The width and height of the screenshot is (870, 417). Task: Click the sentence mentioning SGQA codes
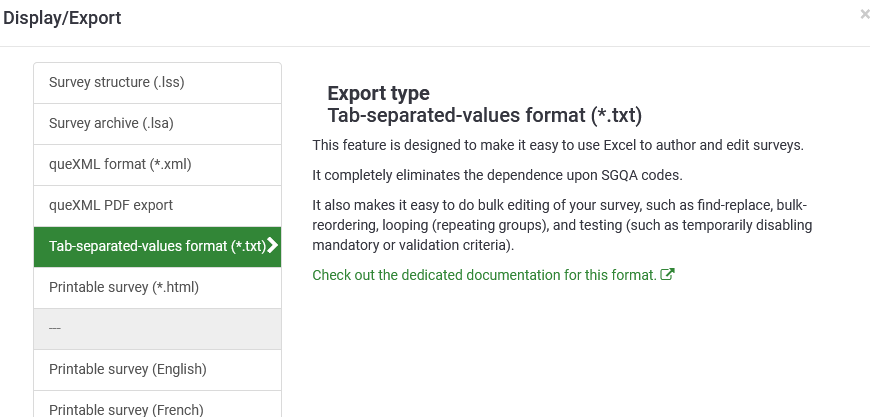pos(497,176)
